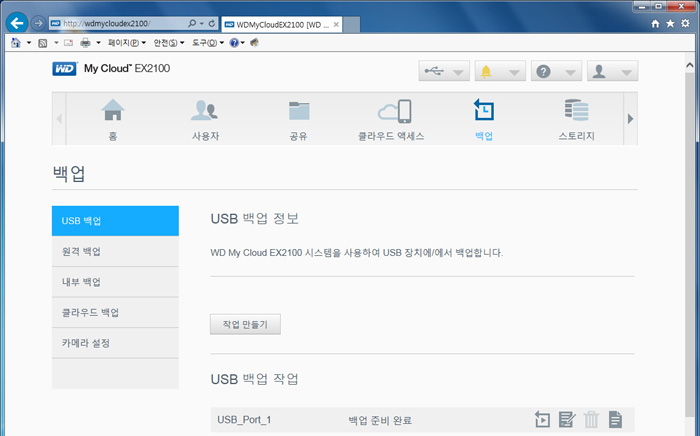Click the 작업 만들기 button
The width and height of the screenshot is (700, 436).
tap(245, 324)
